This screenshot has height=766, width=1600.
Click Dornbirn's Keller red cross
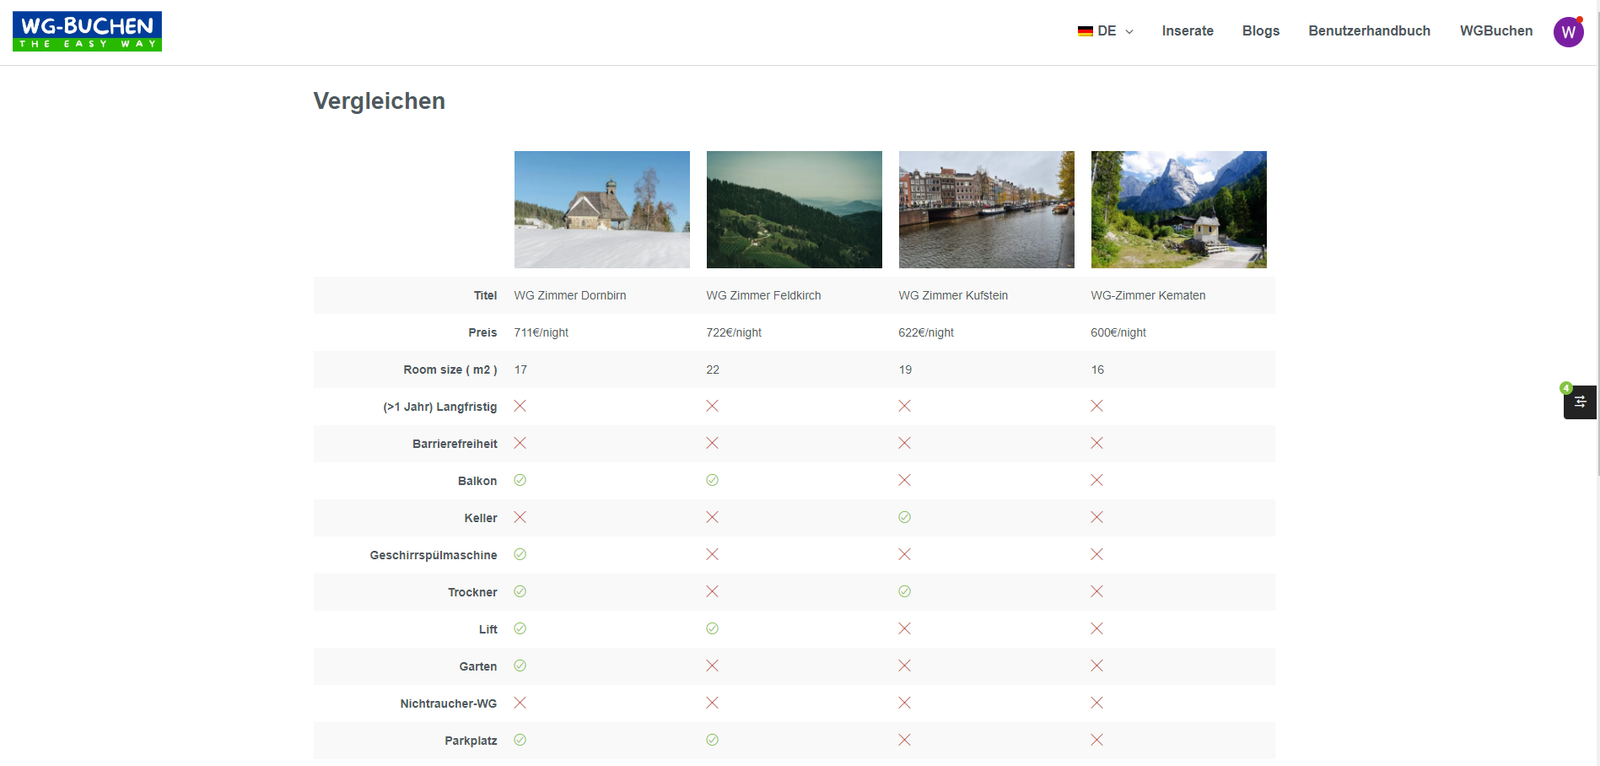coord(520,517)
